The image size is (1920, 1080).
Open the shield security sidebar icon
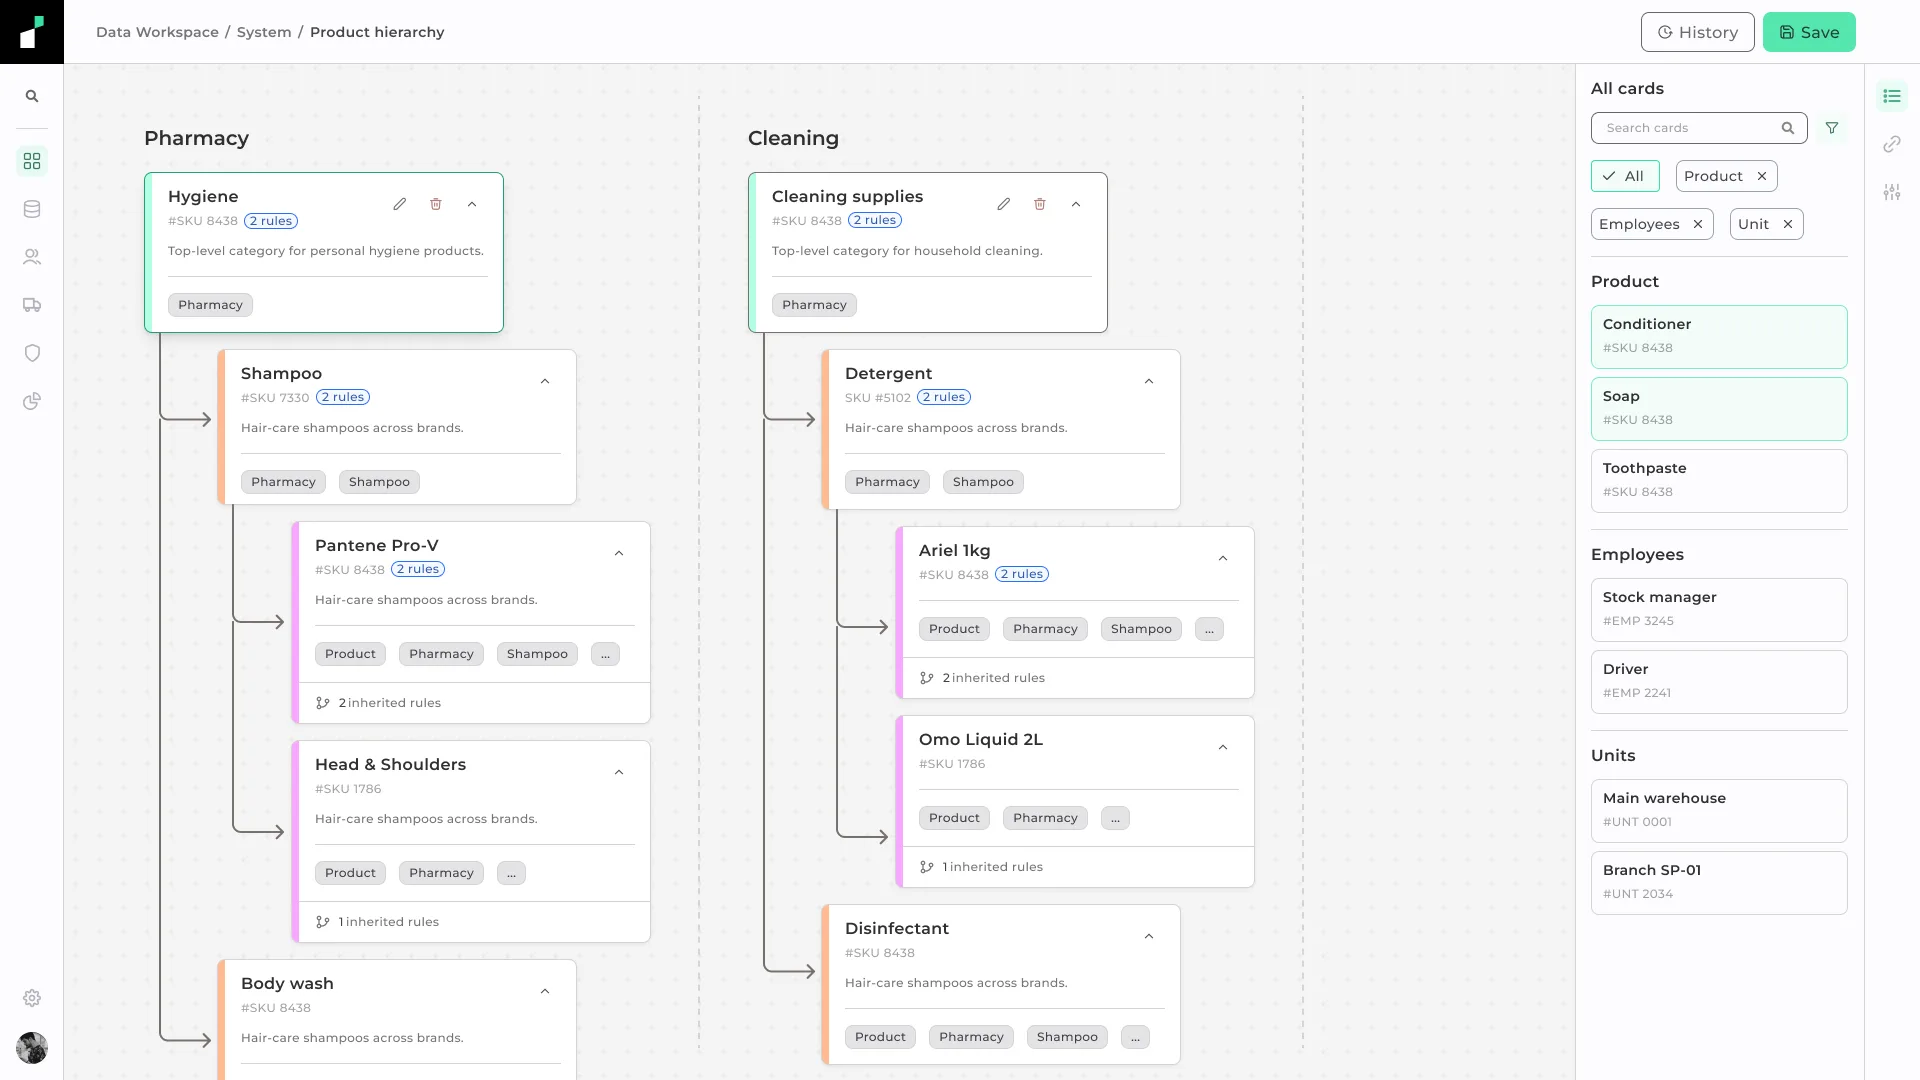pos(32,353)
